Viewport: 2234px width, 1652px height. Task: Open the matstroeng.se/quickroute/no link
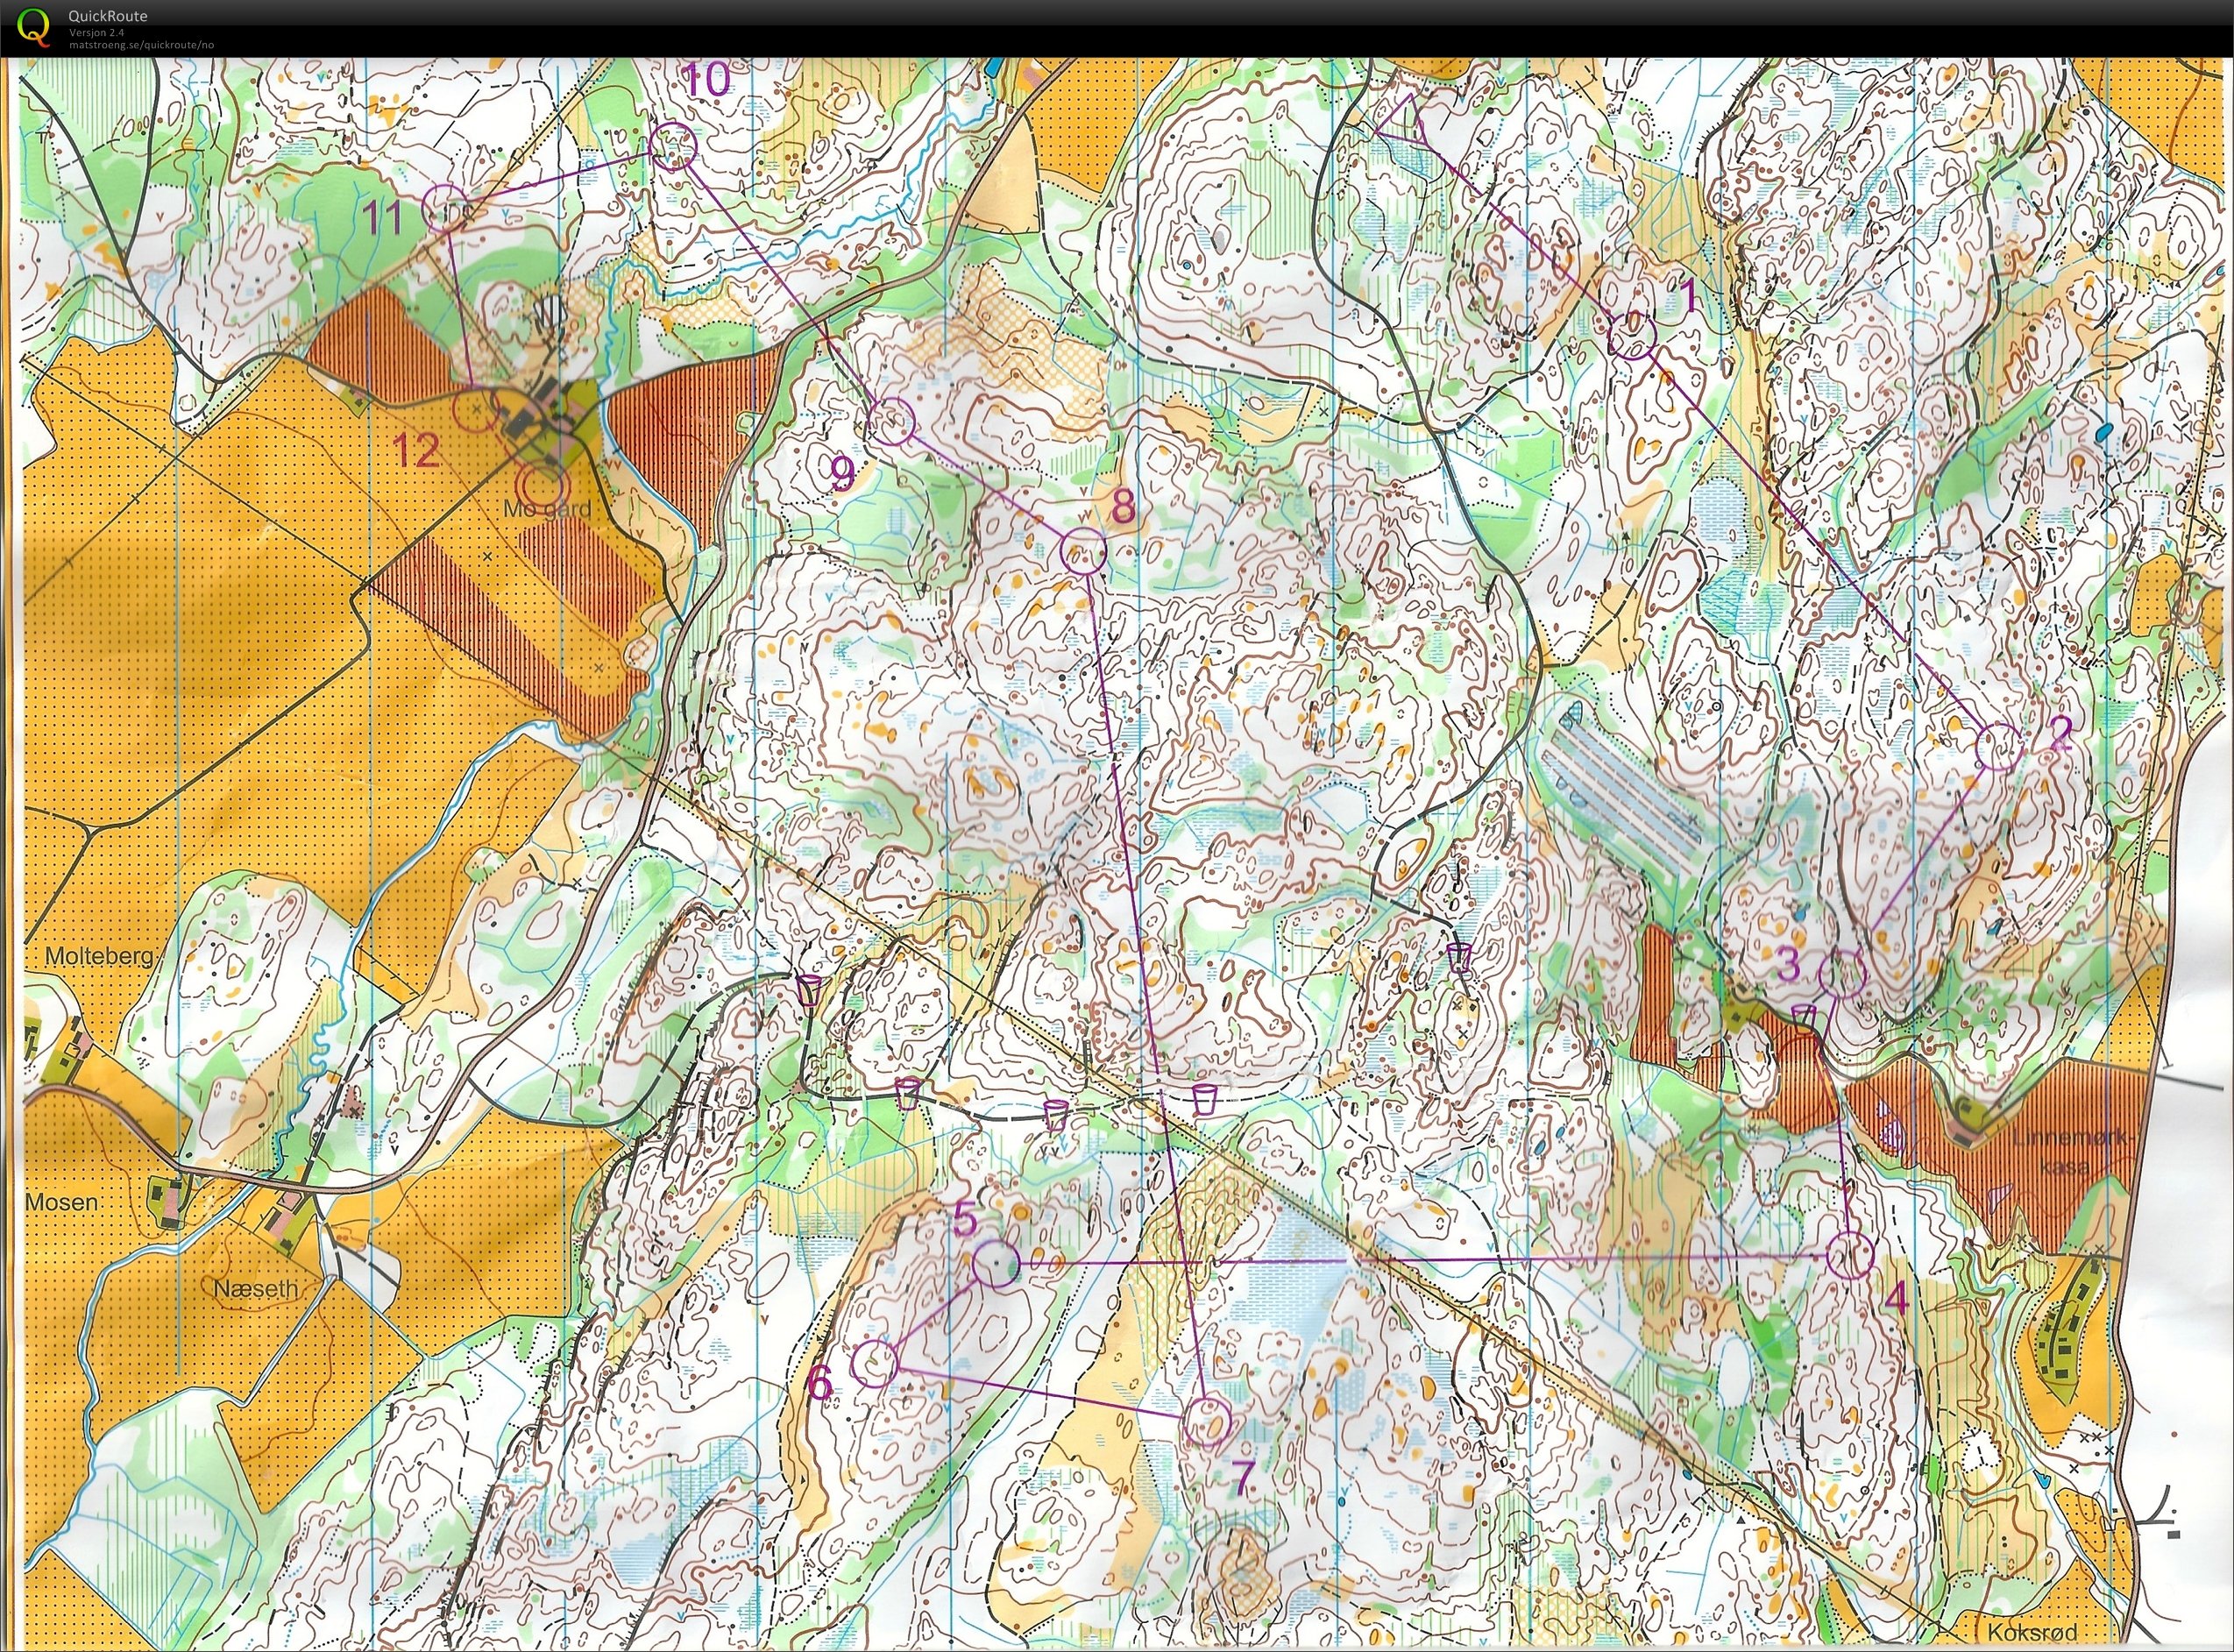(x=141, y=45)
